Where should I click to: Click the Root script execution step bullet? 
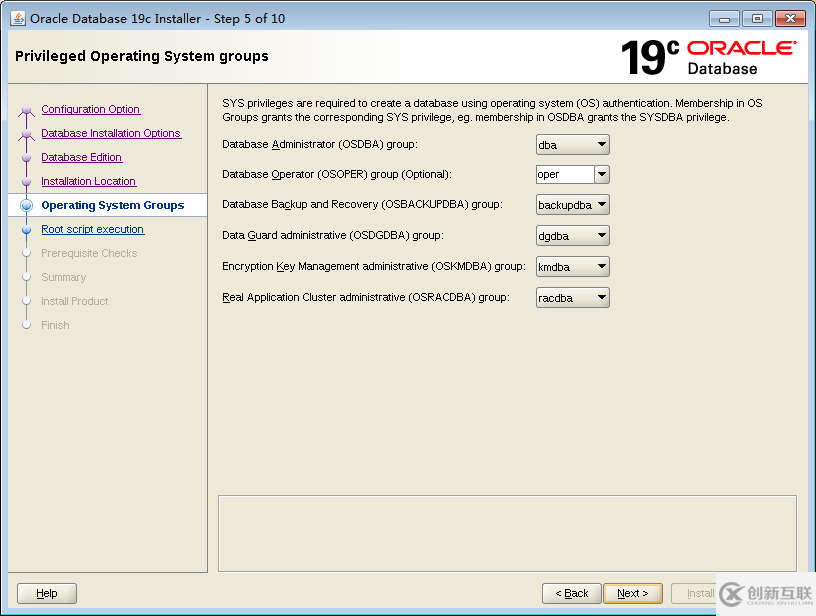pyautogui.click(x=27, y=229)
